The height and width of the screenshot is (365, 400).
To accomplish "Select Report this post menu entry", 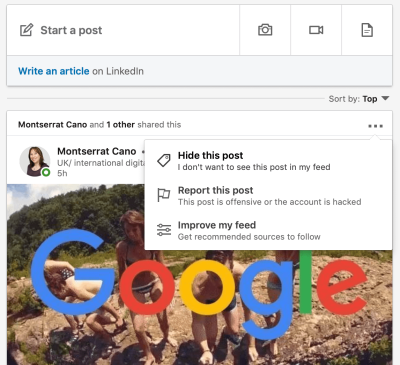I will point(268,196).
